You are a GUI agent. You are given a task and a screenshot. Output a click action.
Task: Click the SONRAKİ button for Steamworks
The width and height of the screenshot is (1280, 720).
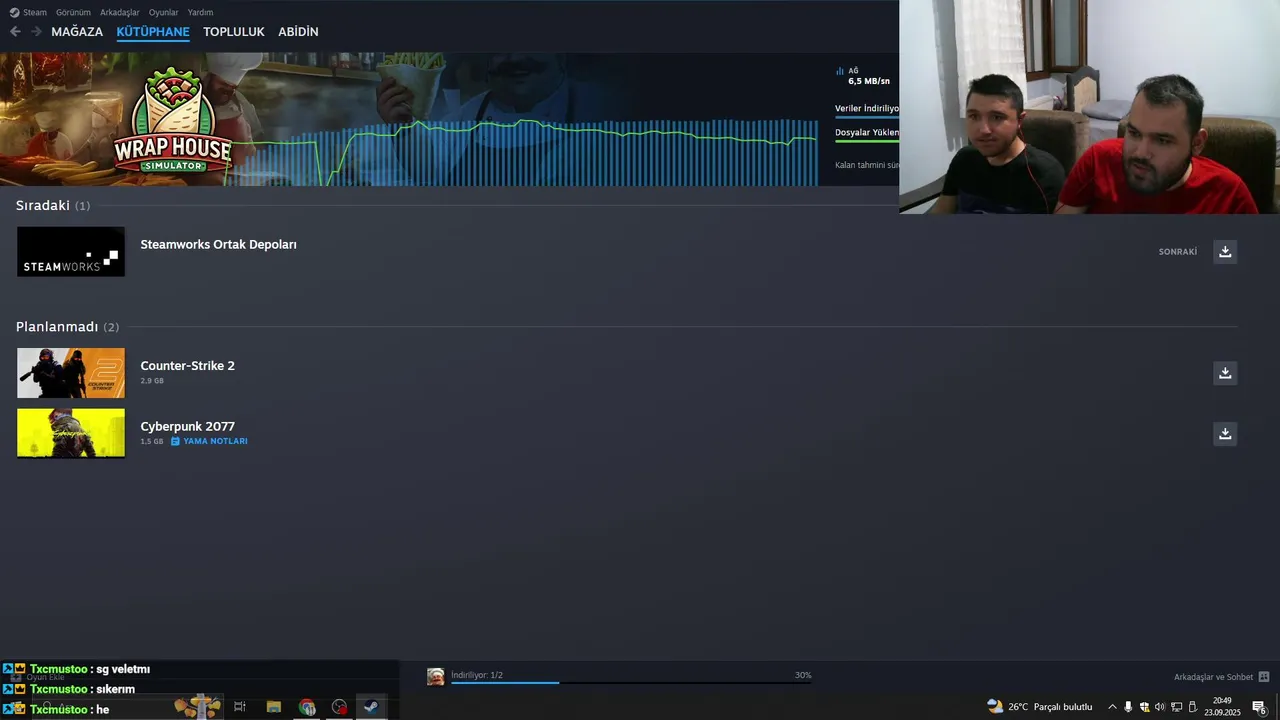click(1178, 252)
